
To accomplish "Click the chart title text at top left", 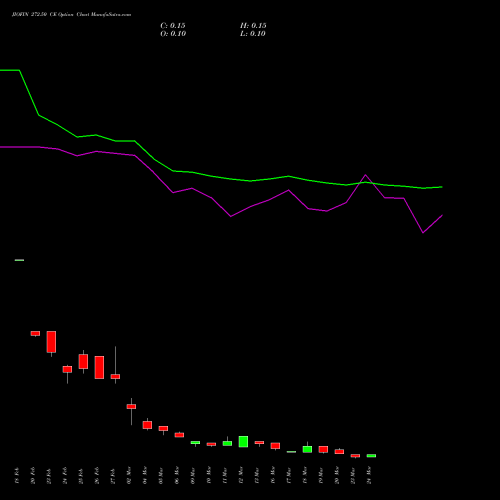I will (x=71, y=15).
